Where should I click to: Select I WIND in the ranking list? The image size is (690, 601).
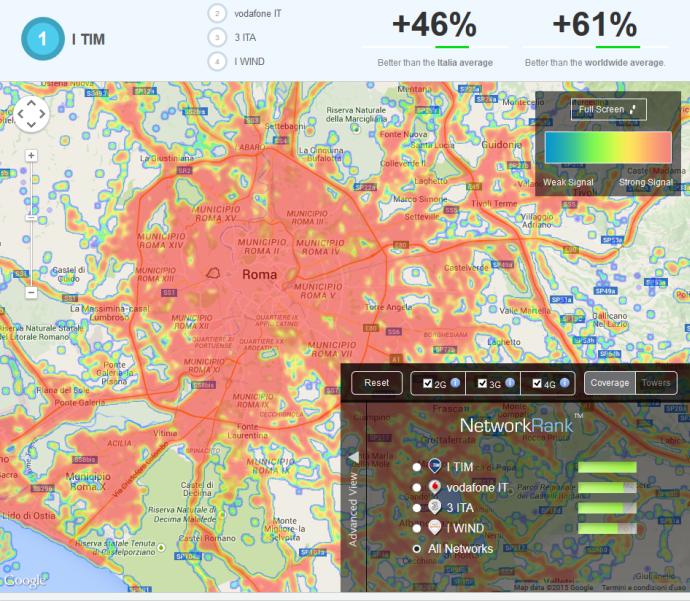(249, 62)
